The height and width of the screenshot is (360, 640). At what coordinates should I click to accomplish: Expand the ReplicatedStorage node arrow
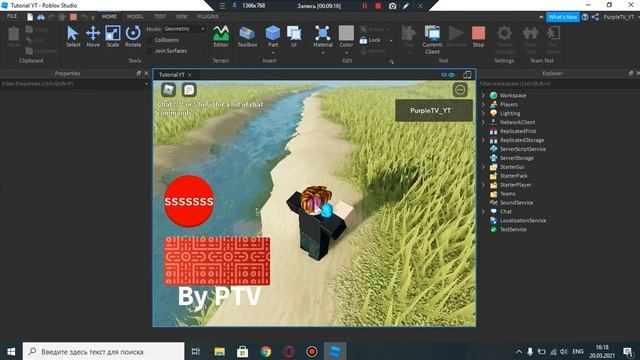484,140
